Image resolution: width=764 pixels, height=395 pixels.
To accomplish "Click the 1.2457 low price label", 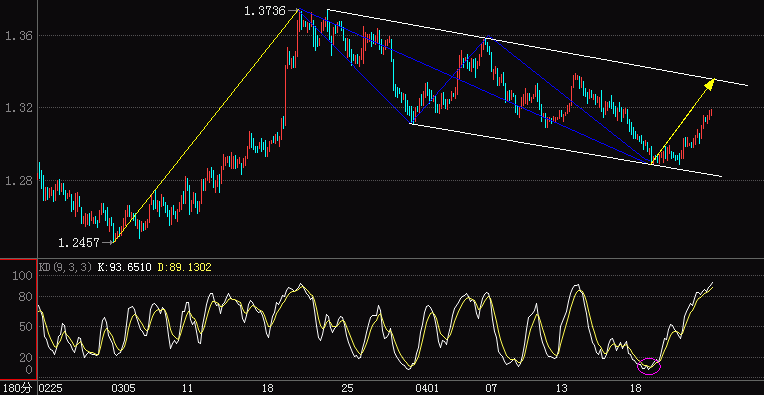I will 79,242.
